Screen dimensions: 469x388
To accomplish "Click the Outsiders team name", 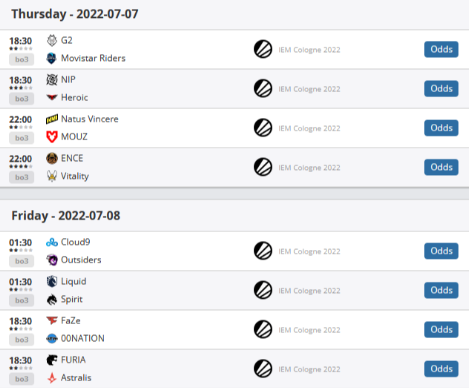I will tap(81, 260).
